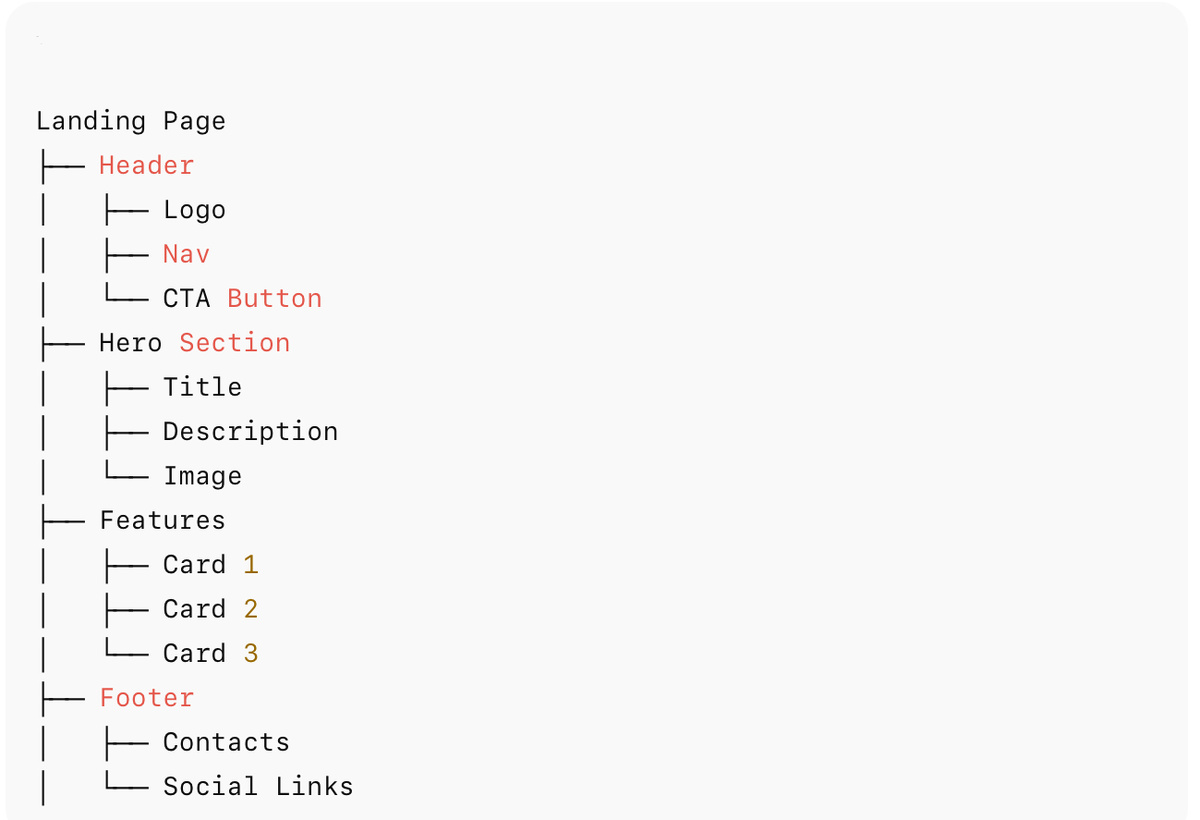Click the black word Hero
1200x820 pixels.
coord(130,343)
